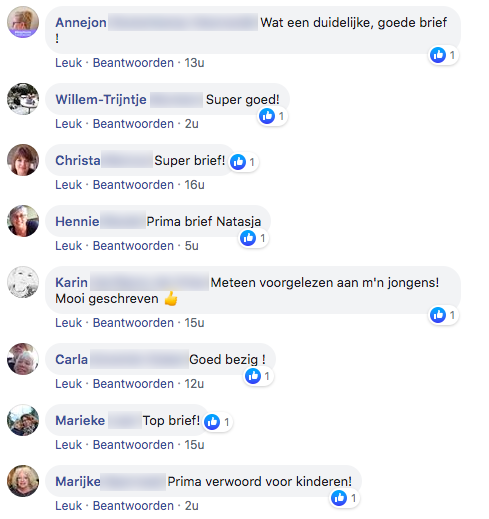Open reaction icon on Marieke's comment
The width and height of the screenshot is (489, 519).
[x=212, y=422]
